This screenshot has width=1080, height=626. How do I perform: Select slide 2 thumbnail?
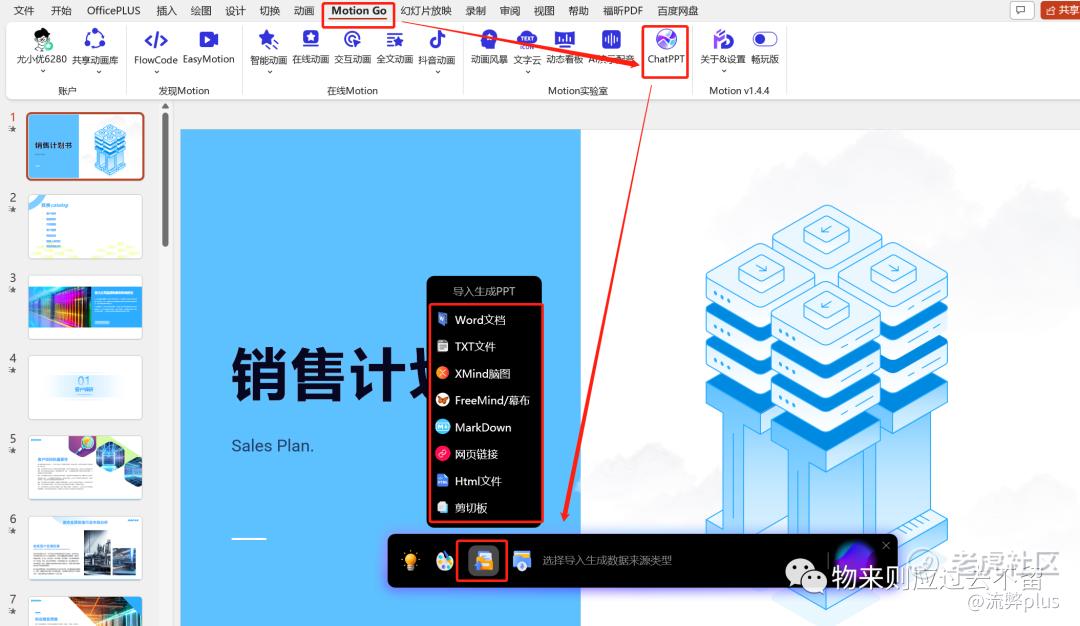(85, 227)
